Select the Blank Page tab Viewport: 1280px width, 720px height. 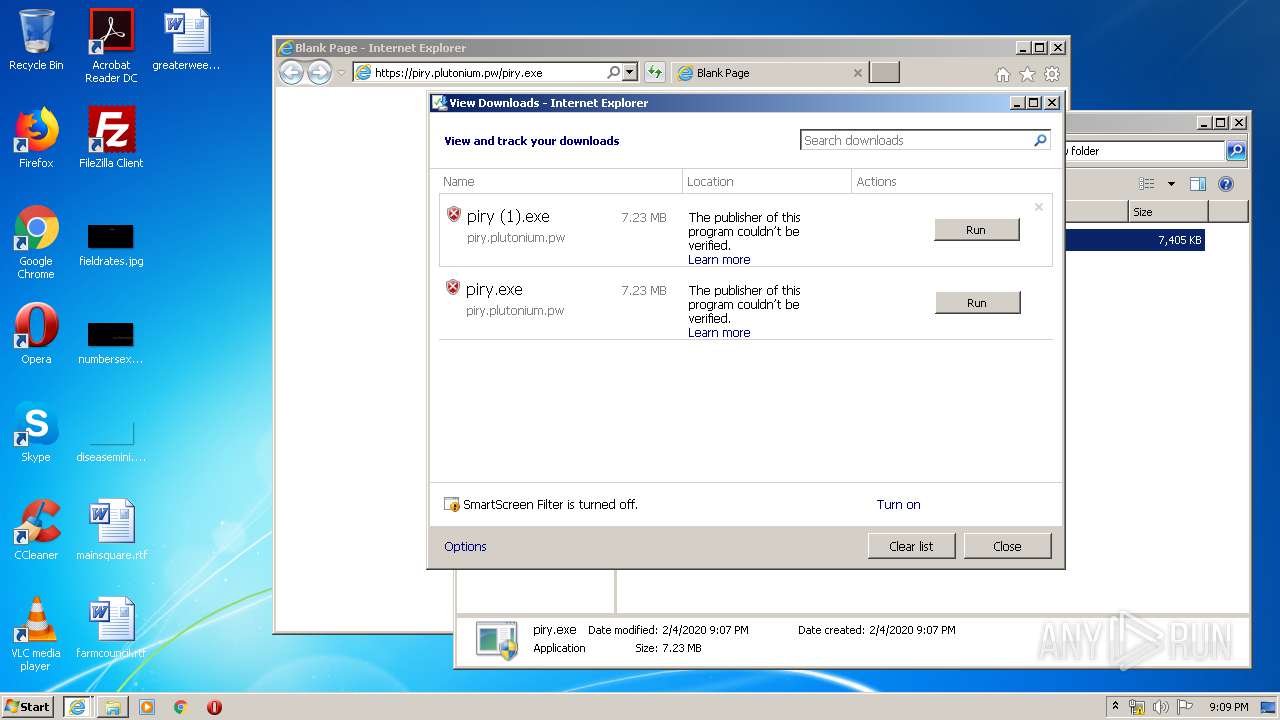point(768,73)
